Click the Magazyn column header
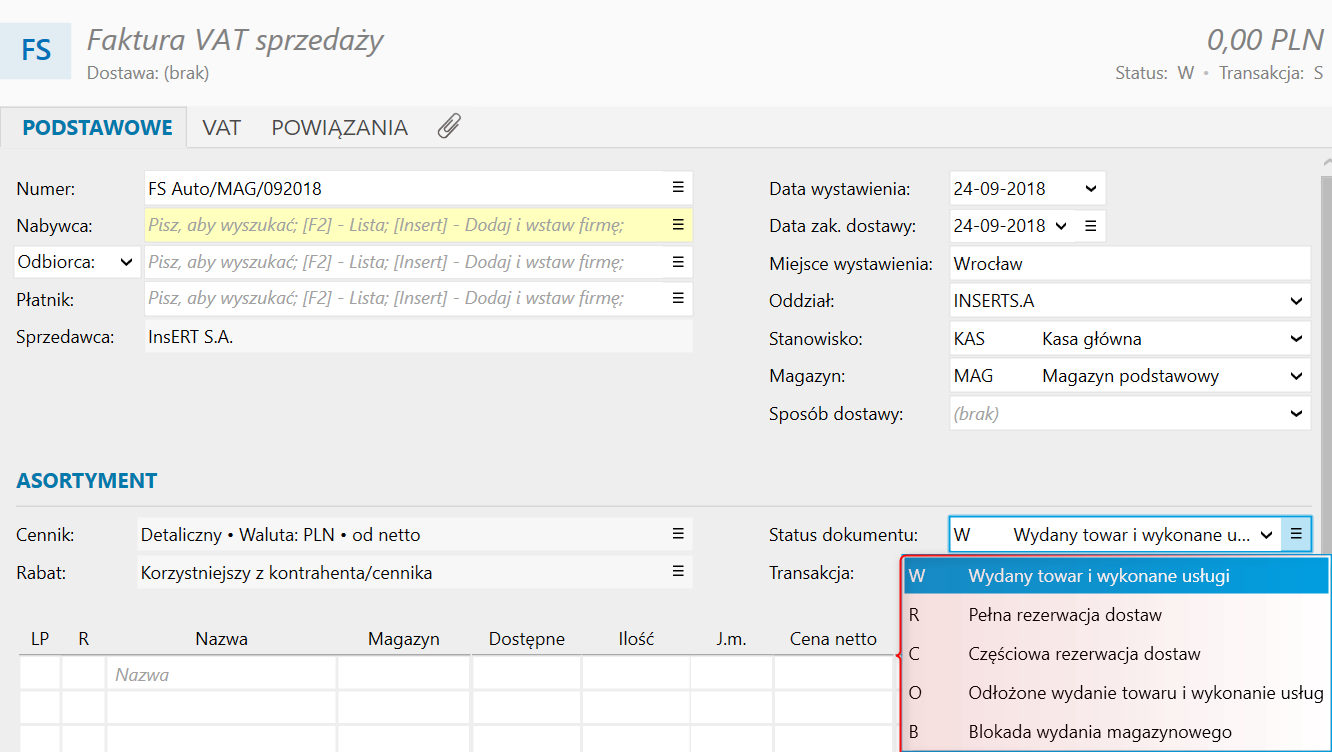 [404, 639]
